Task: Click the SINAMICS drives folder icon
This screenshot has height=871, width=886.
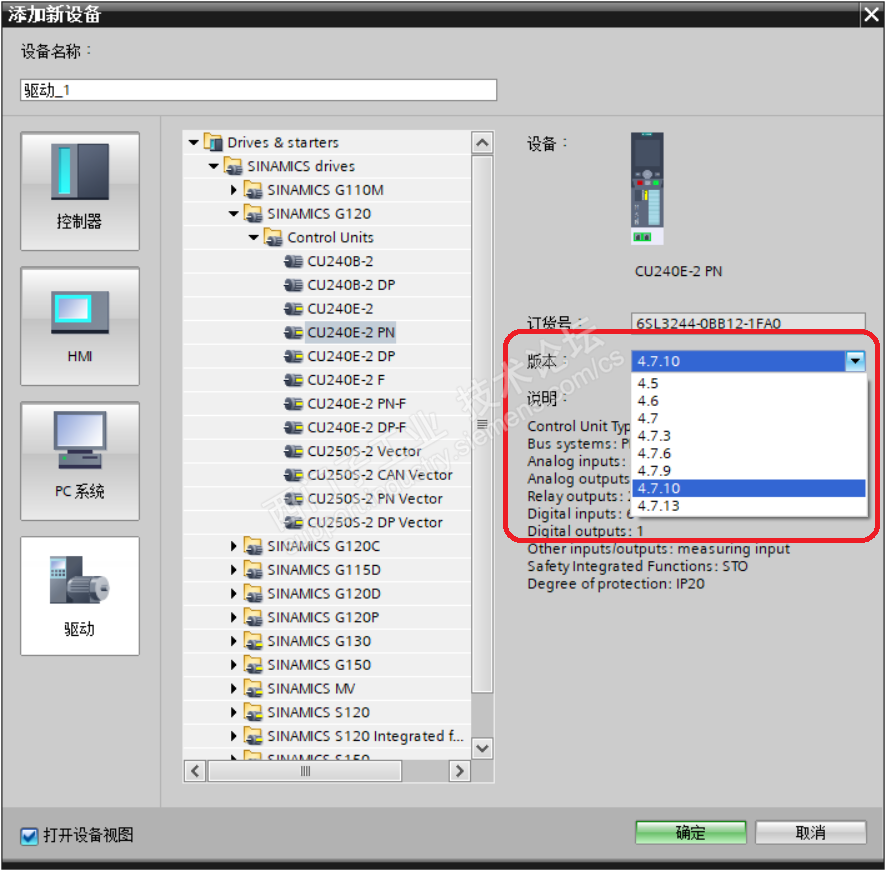Action: point(233,166)
